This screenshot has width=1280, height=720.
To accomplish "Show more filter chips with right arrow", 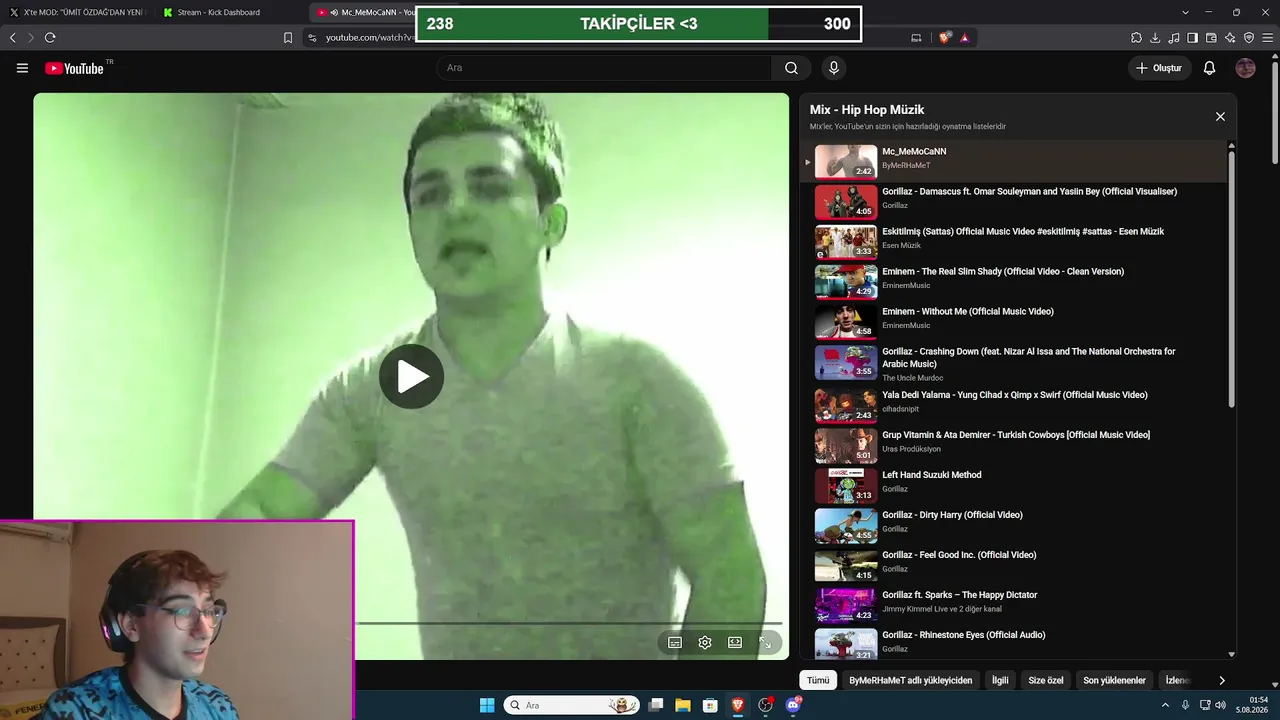I will tap(1221, 680).
